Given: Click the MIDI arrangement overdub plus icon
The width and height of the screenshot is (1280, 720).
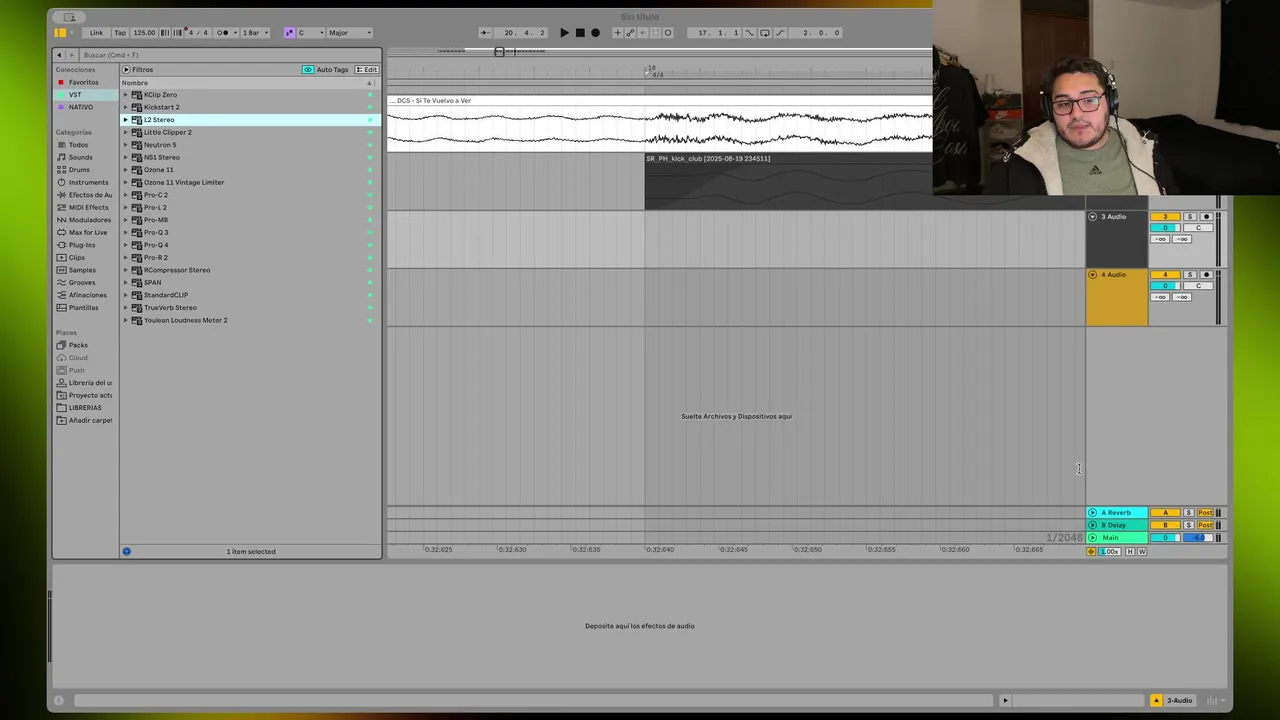Looking at the screenshot, I should click(x=617, y=33).
